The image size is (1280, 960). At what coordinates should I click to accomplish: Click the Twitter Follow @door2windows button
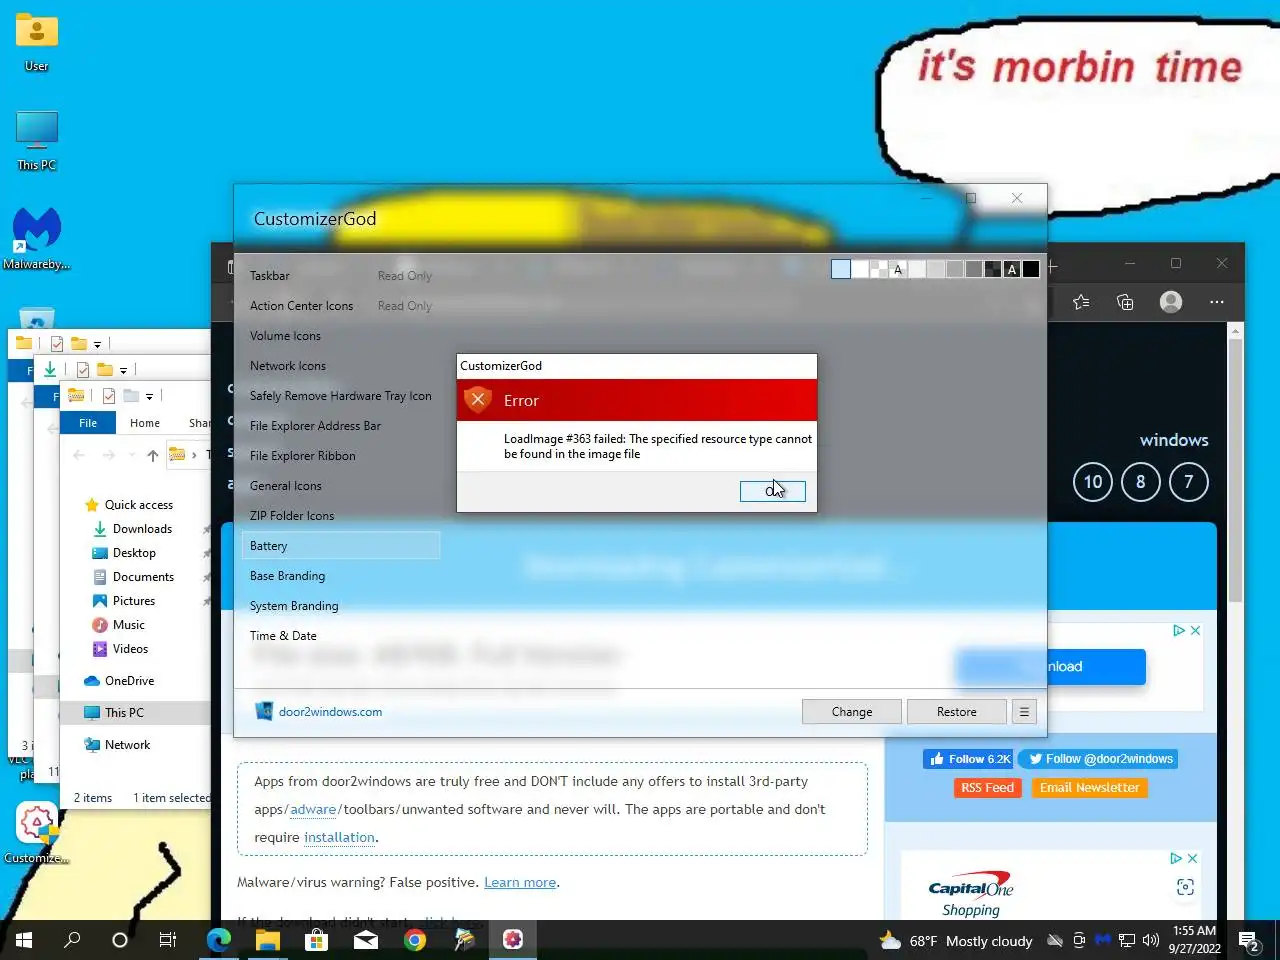[1099, 759]
